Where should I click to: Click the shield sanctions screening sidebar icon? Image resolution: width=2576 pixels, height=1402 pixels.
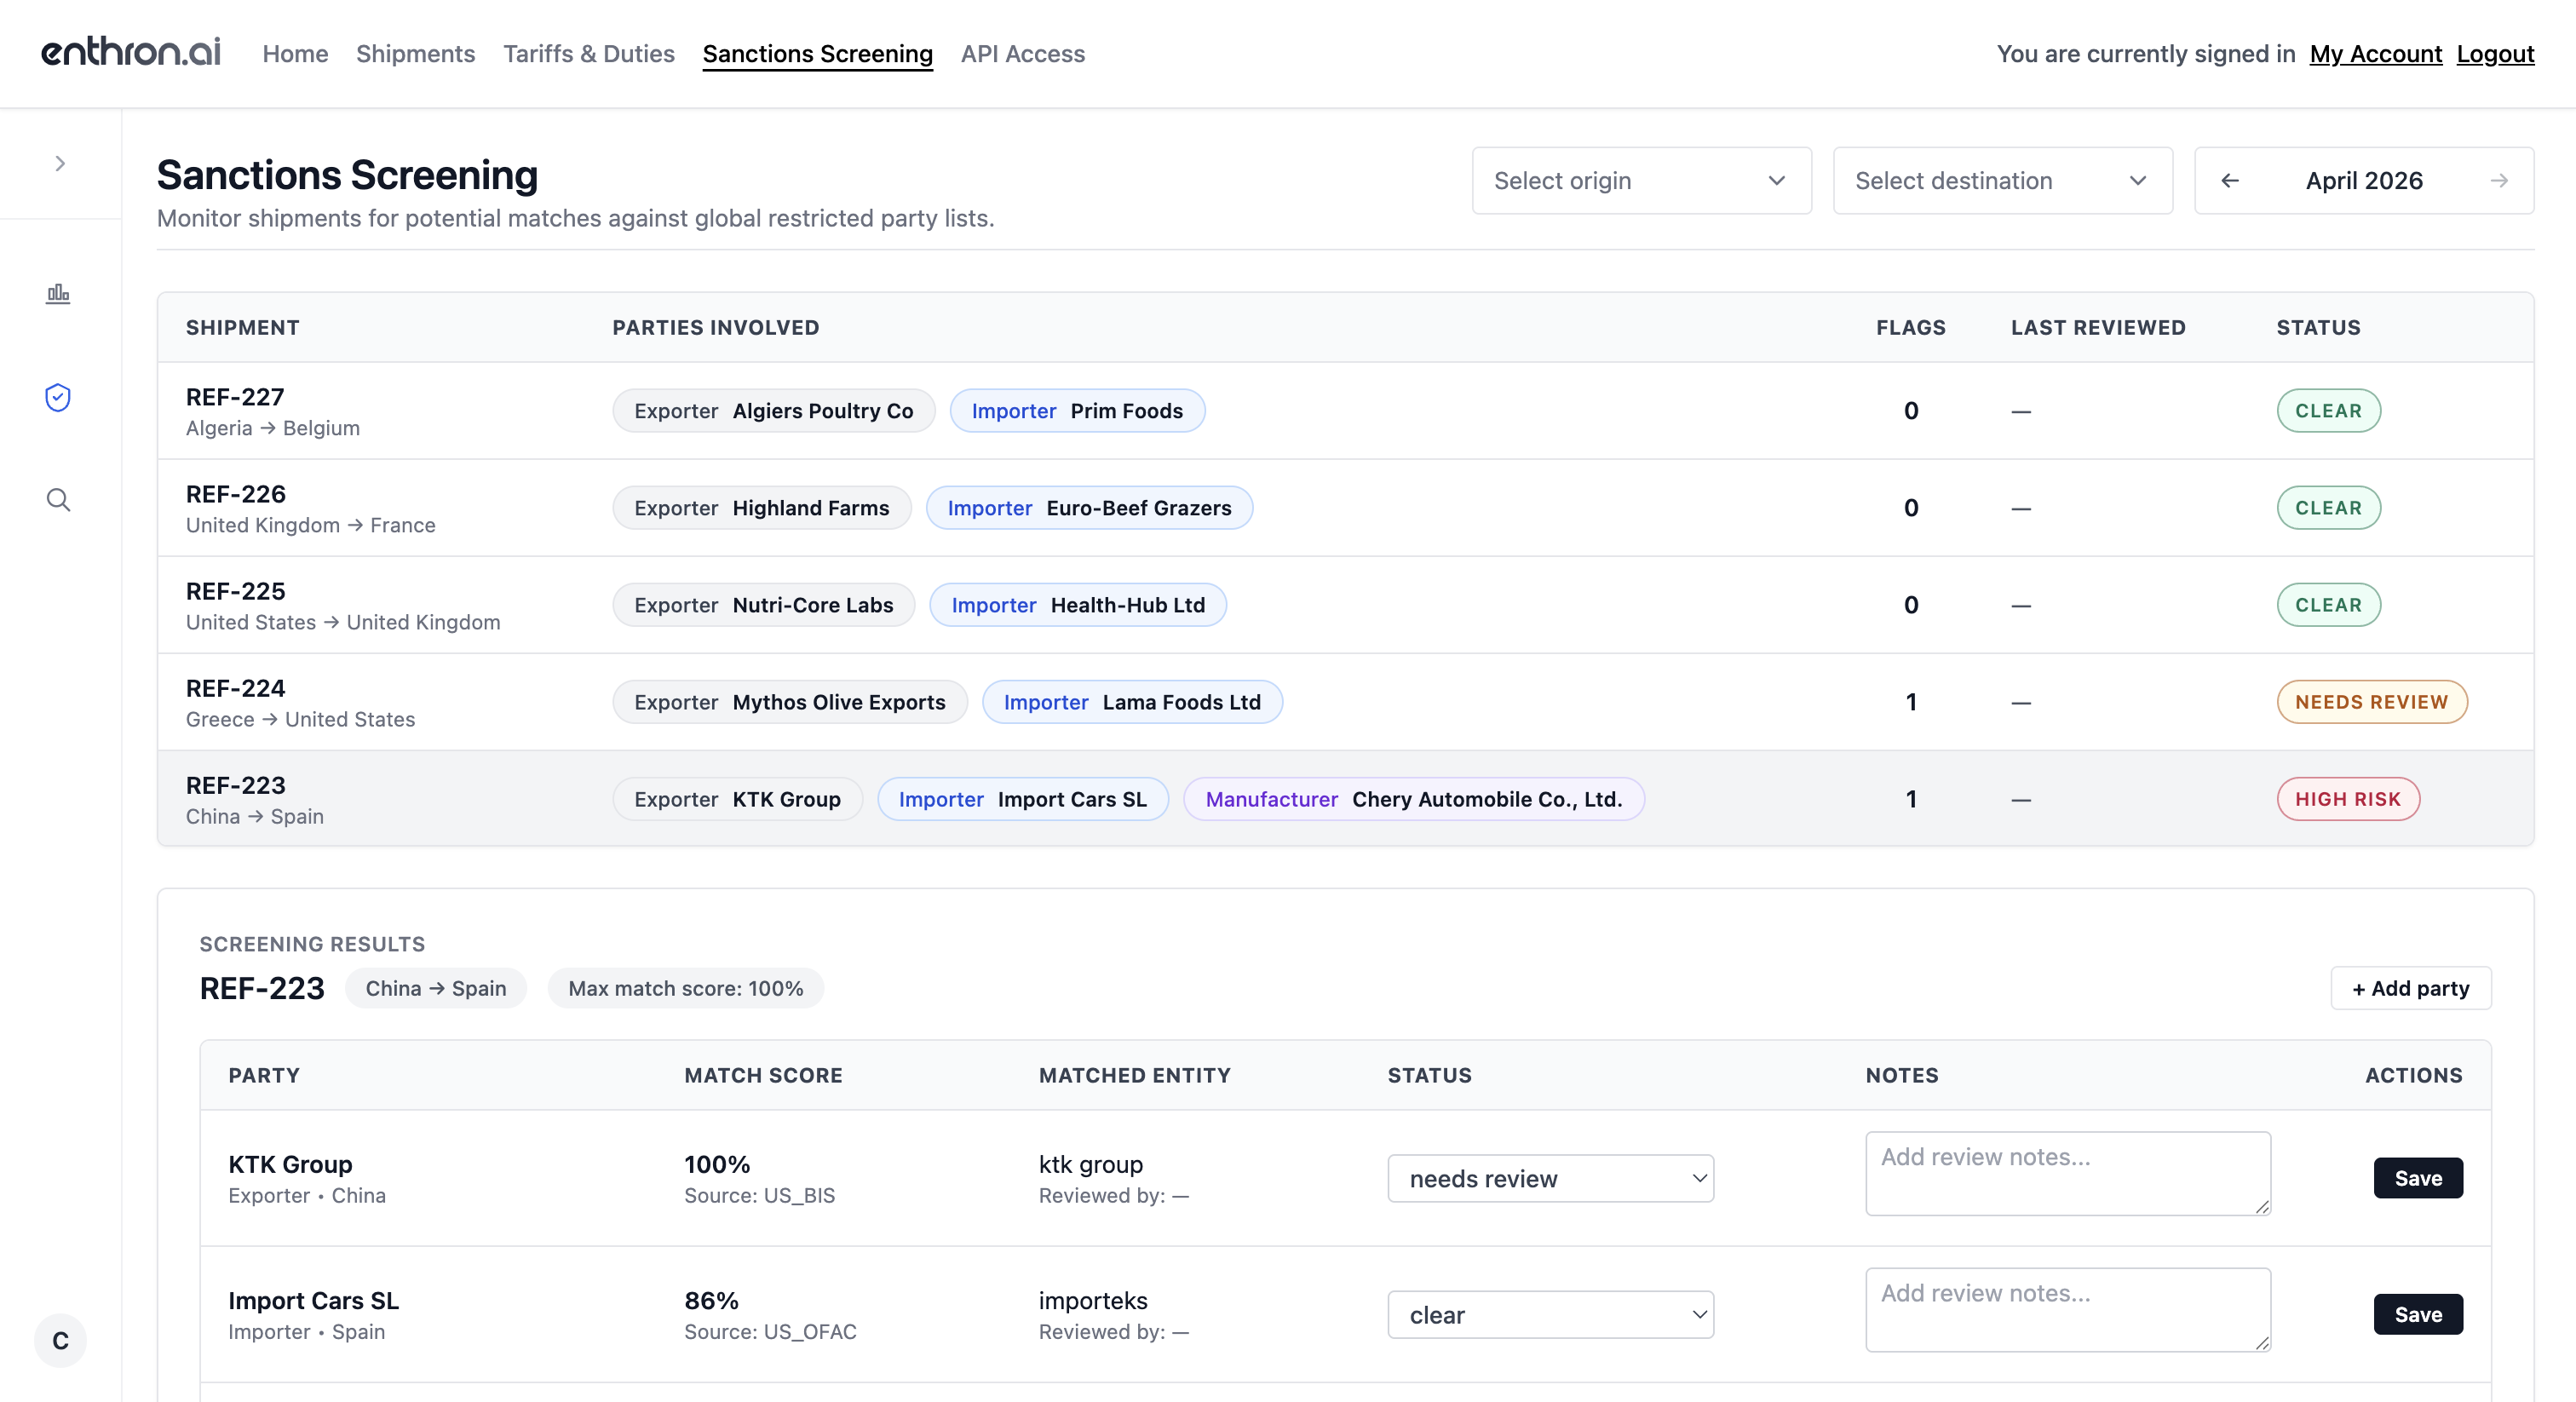click(x=58, y=397)
